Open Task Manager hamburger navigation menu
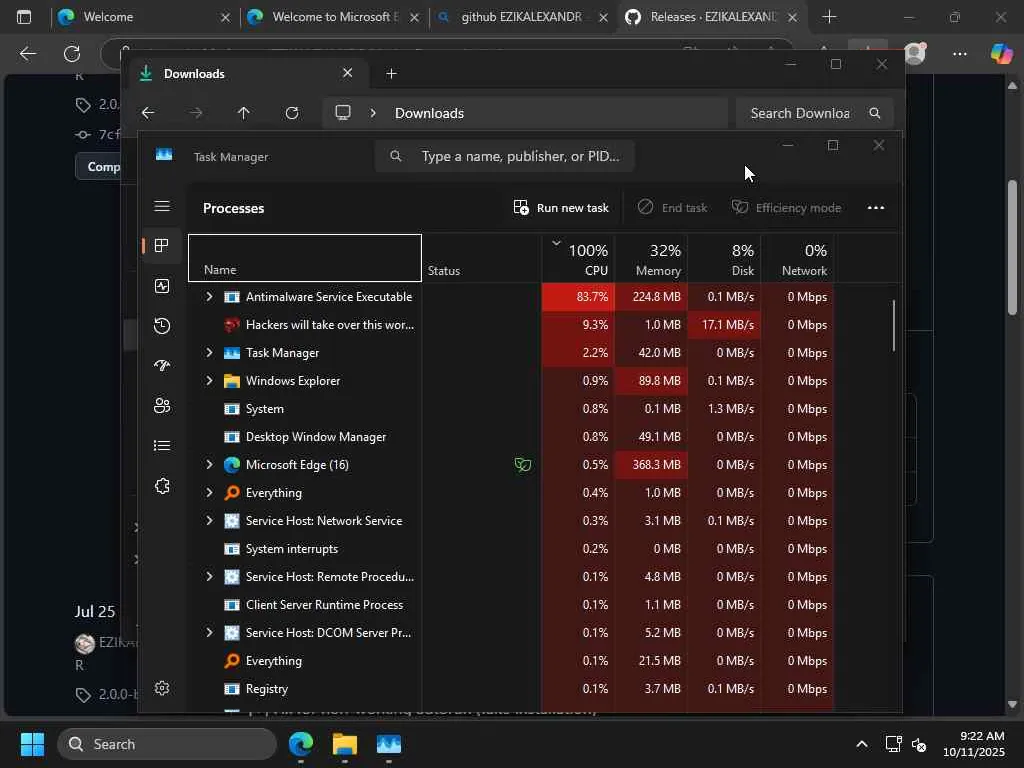 click(162, 206)
